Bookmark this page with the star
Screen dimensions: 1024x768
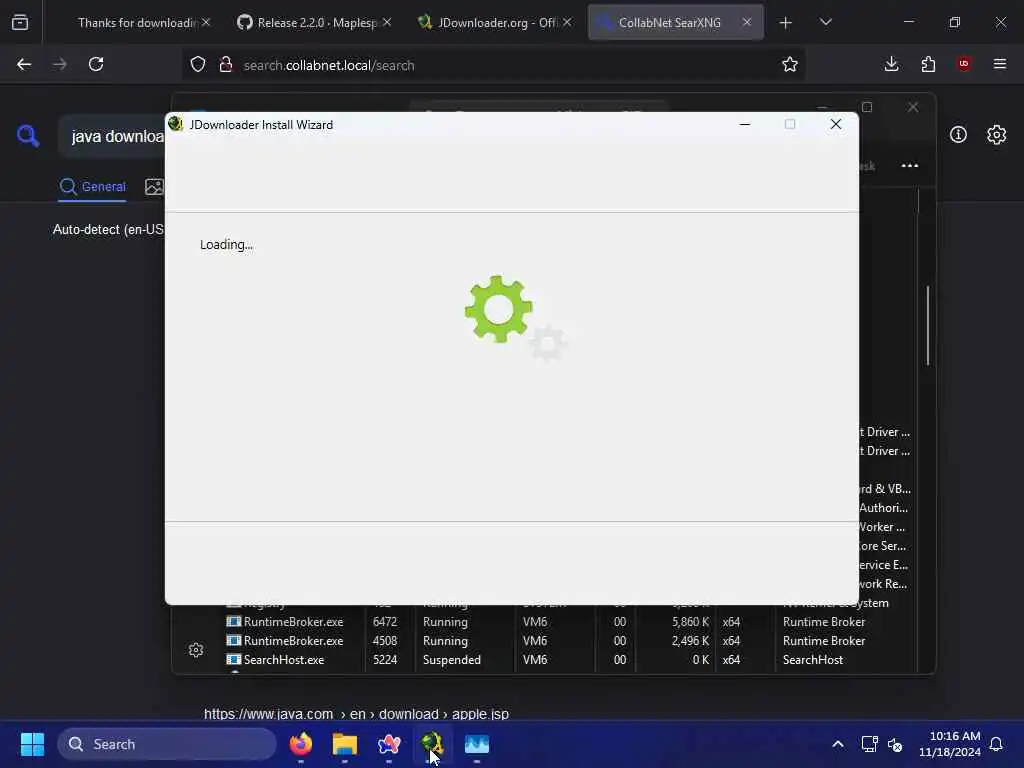pos(790,64)
